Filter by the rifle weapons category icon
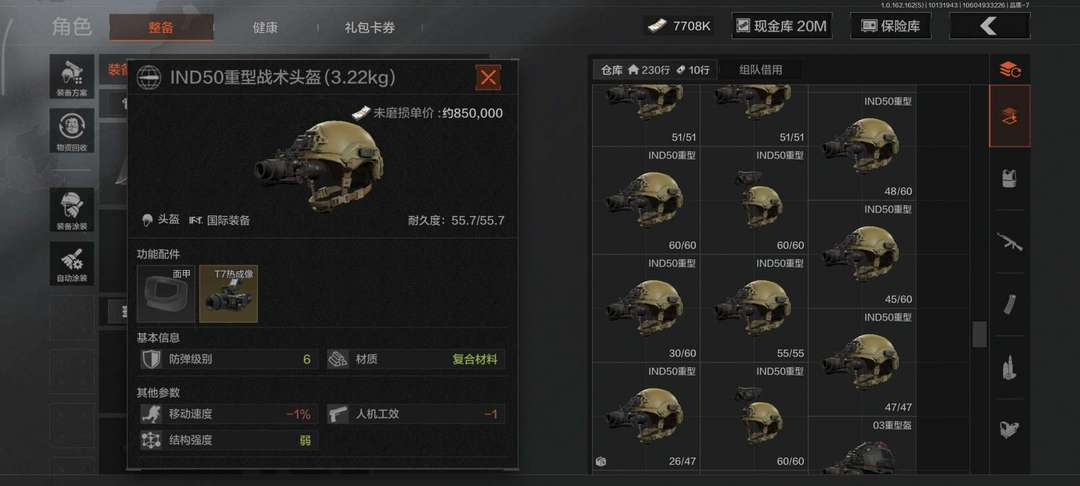 click(x=1010, y=242)
